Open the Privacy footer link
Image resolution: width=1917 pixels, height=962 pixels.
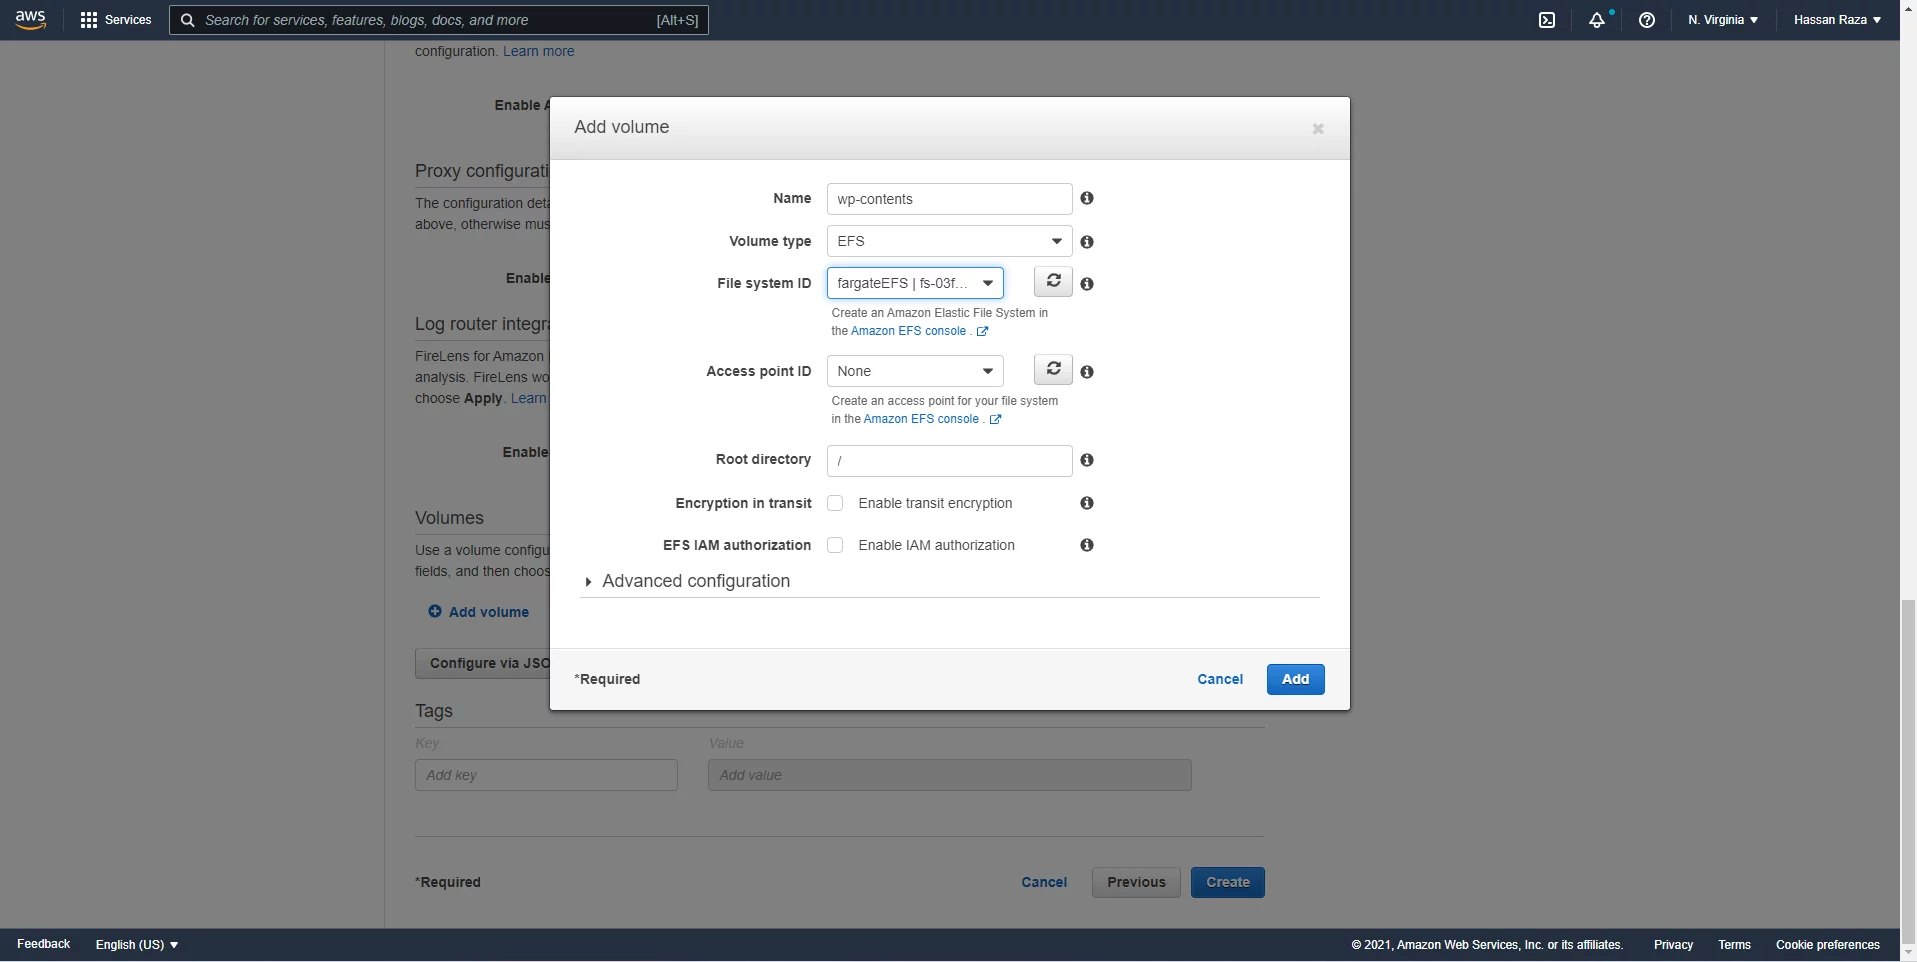pyautogui.click(x=1673, y=945)
